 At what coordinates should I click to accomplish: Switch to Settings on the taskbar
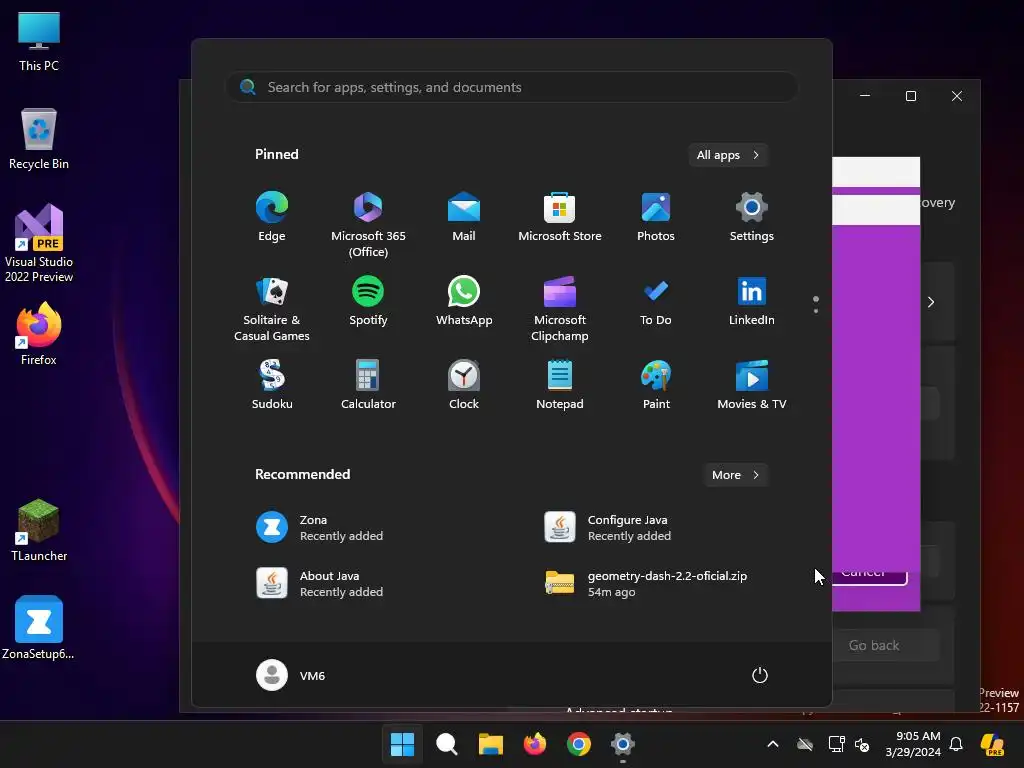click(x=623, y=744)
